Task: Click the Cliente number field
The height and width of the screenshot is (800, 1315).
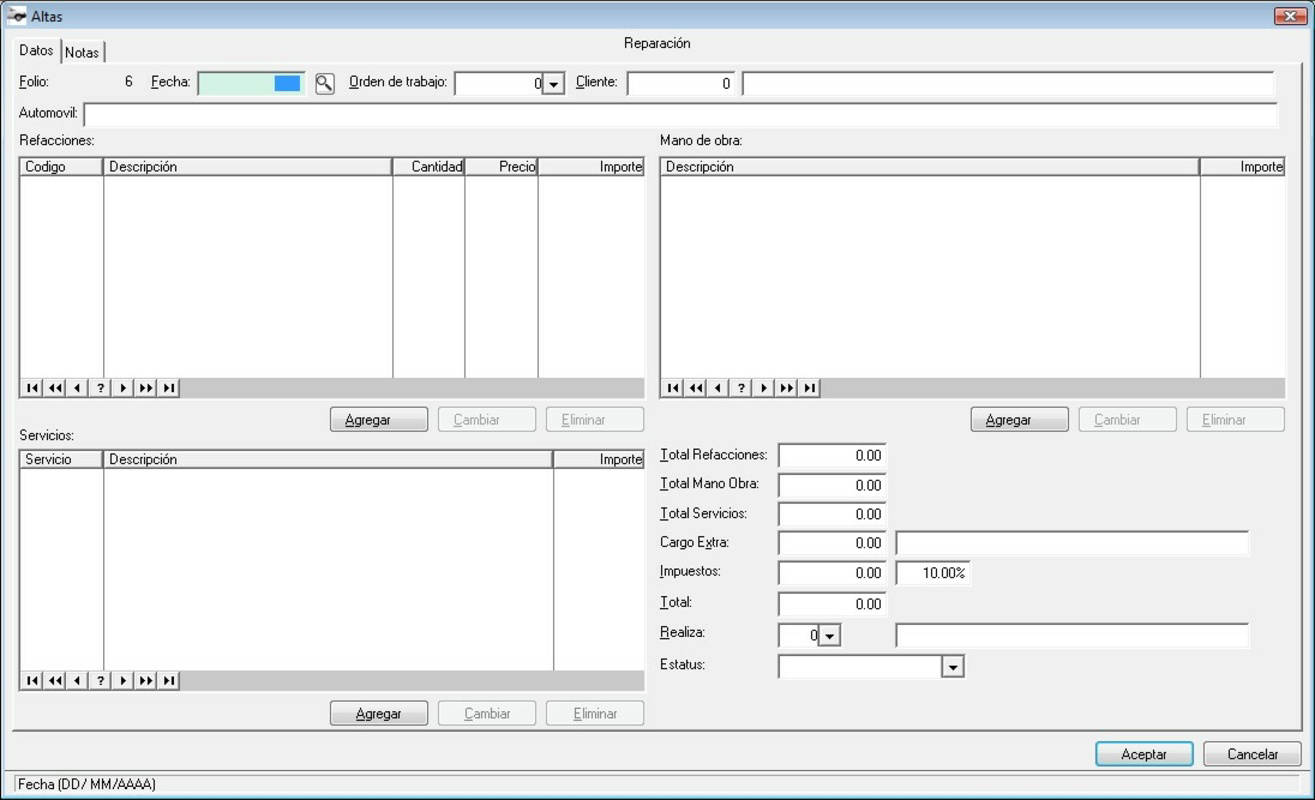Action: (x=681, y=84)
